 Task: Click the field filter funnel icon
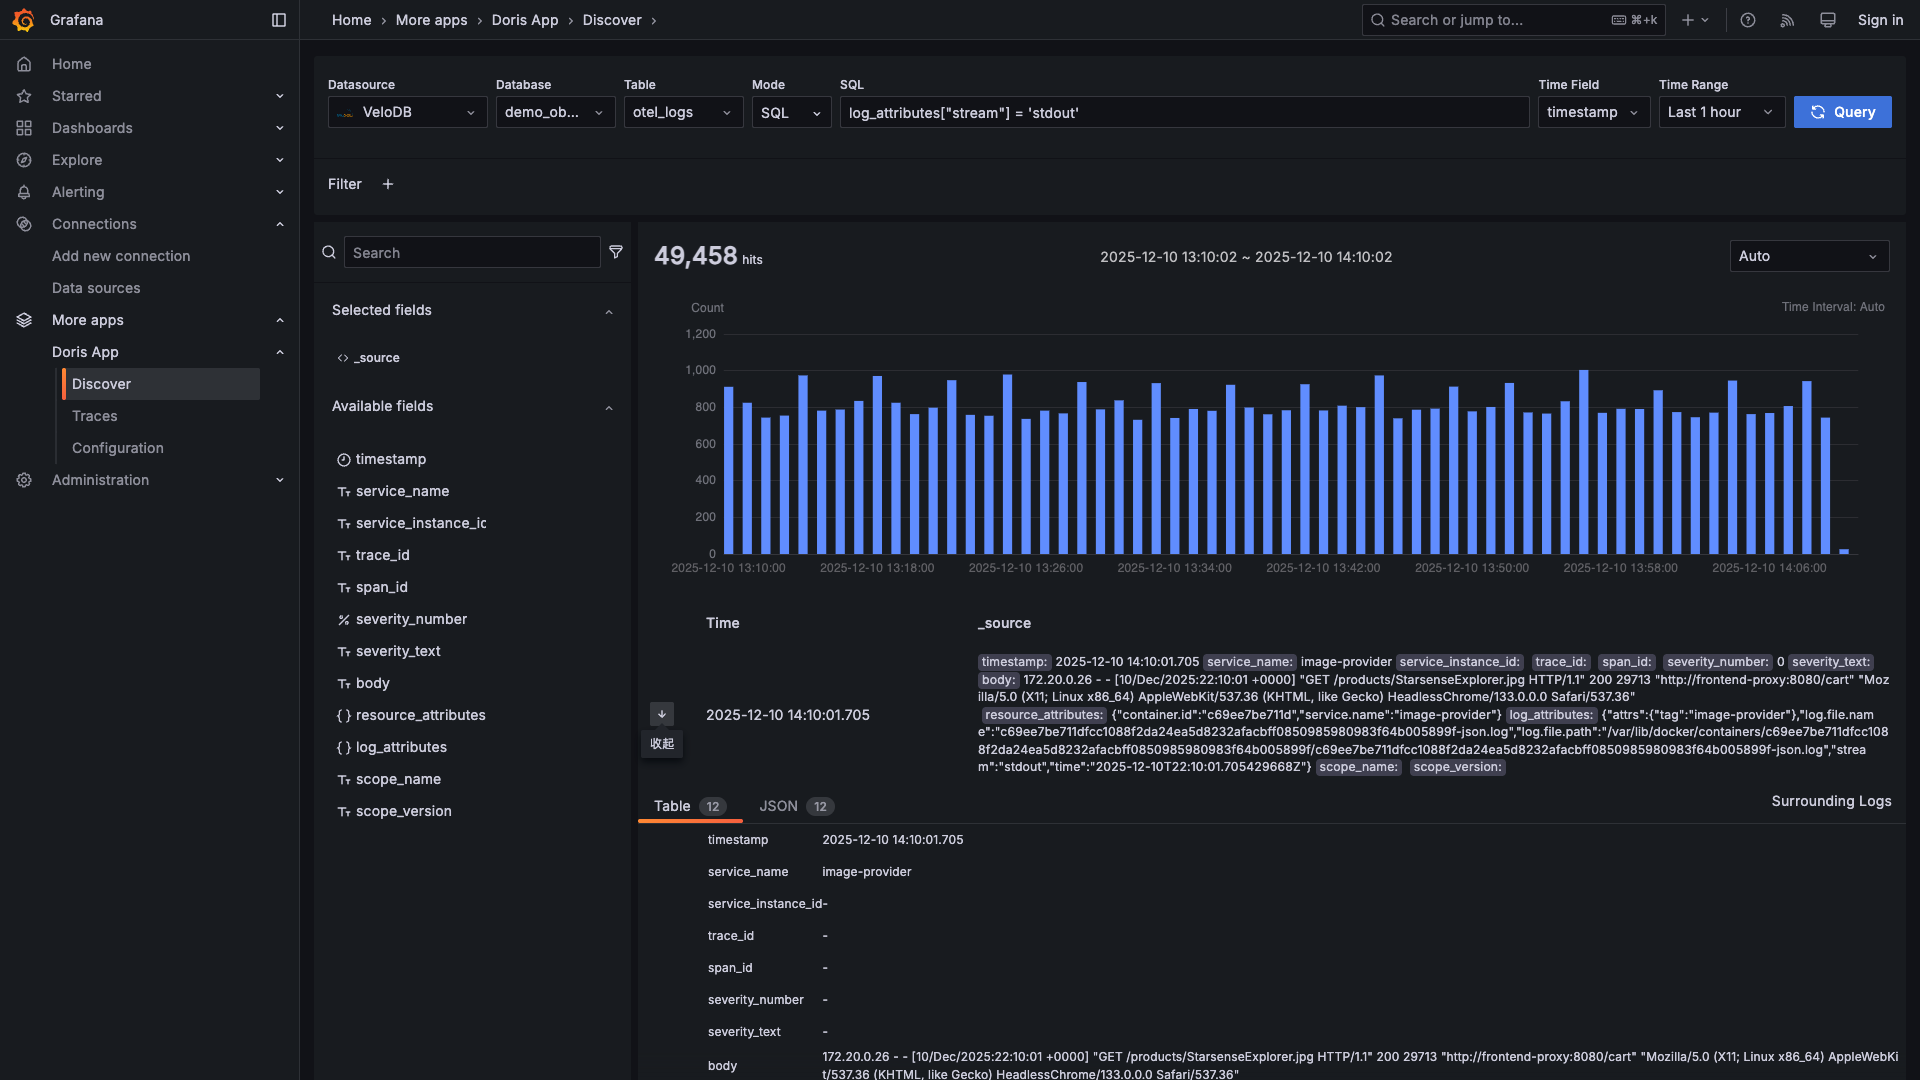616,253
